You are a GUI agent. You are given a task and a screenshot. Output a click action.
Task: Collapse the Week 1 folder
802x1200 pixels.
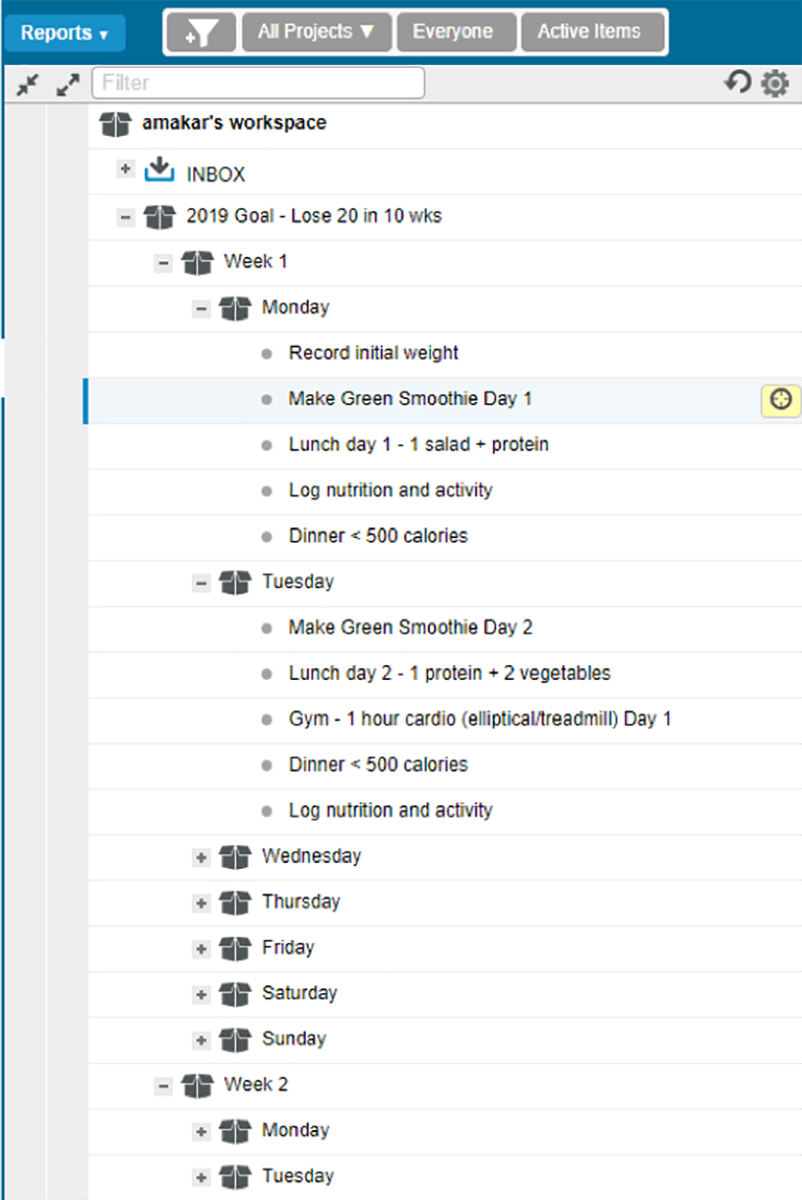click(164, 263)
